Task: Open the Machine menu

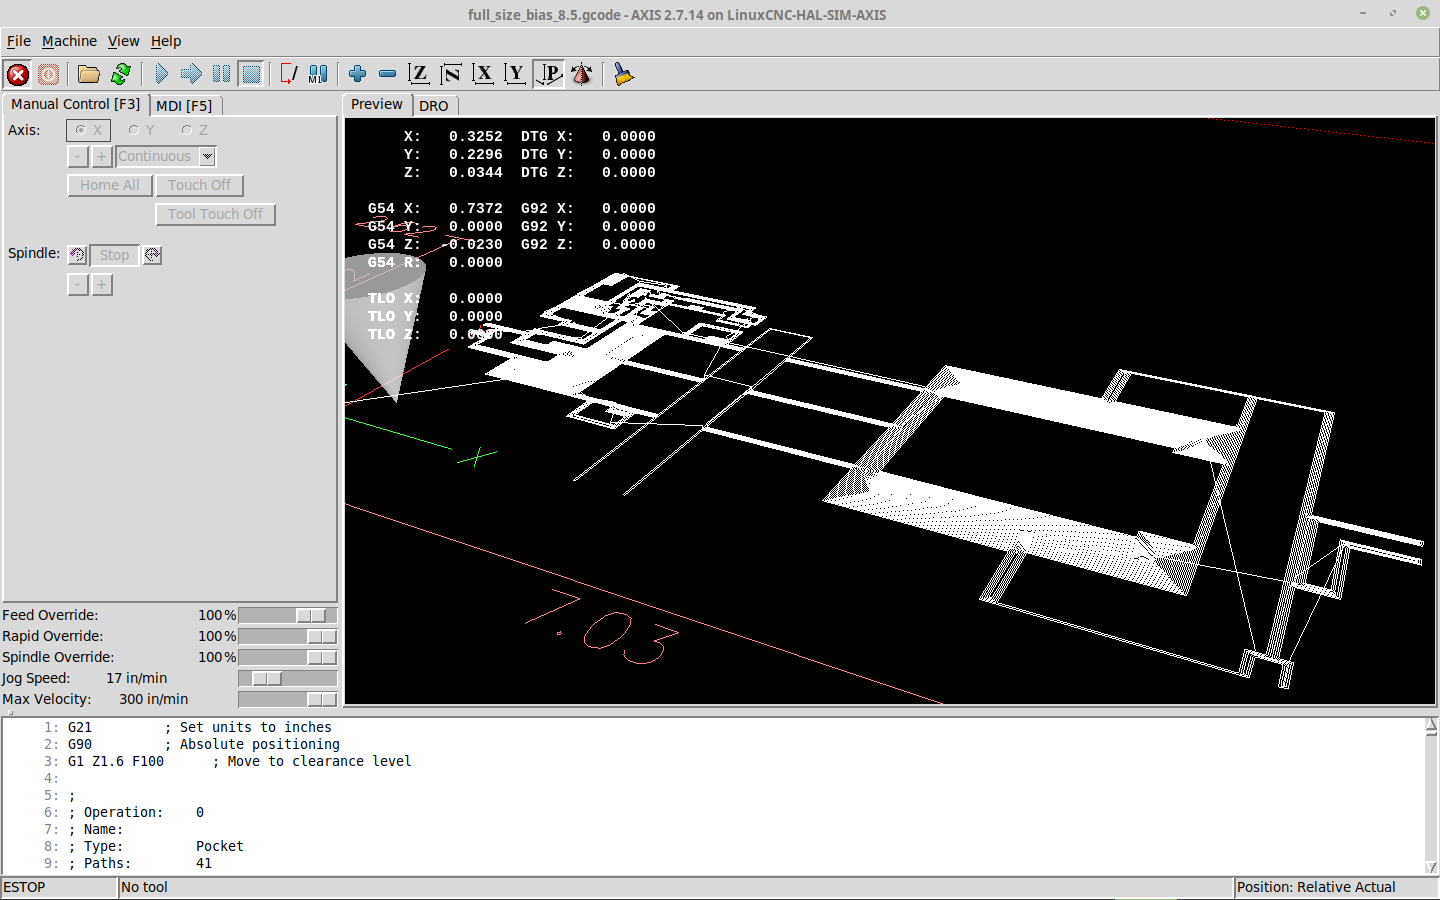Action: [69, 41]
